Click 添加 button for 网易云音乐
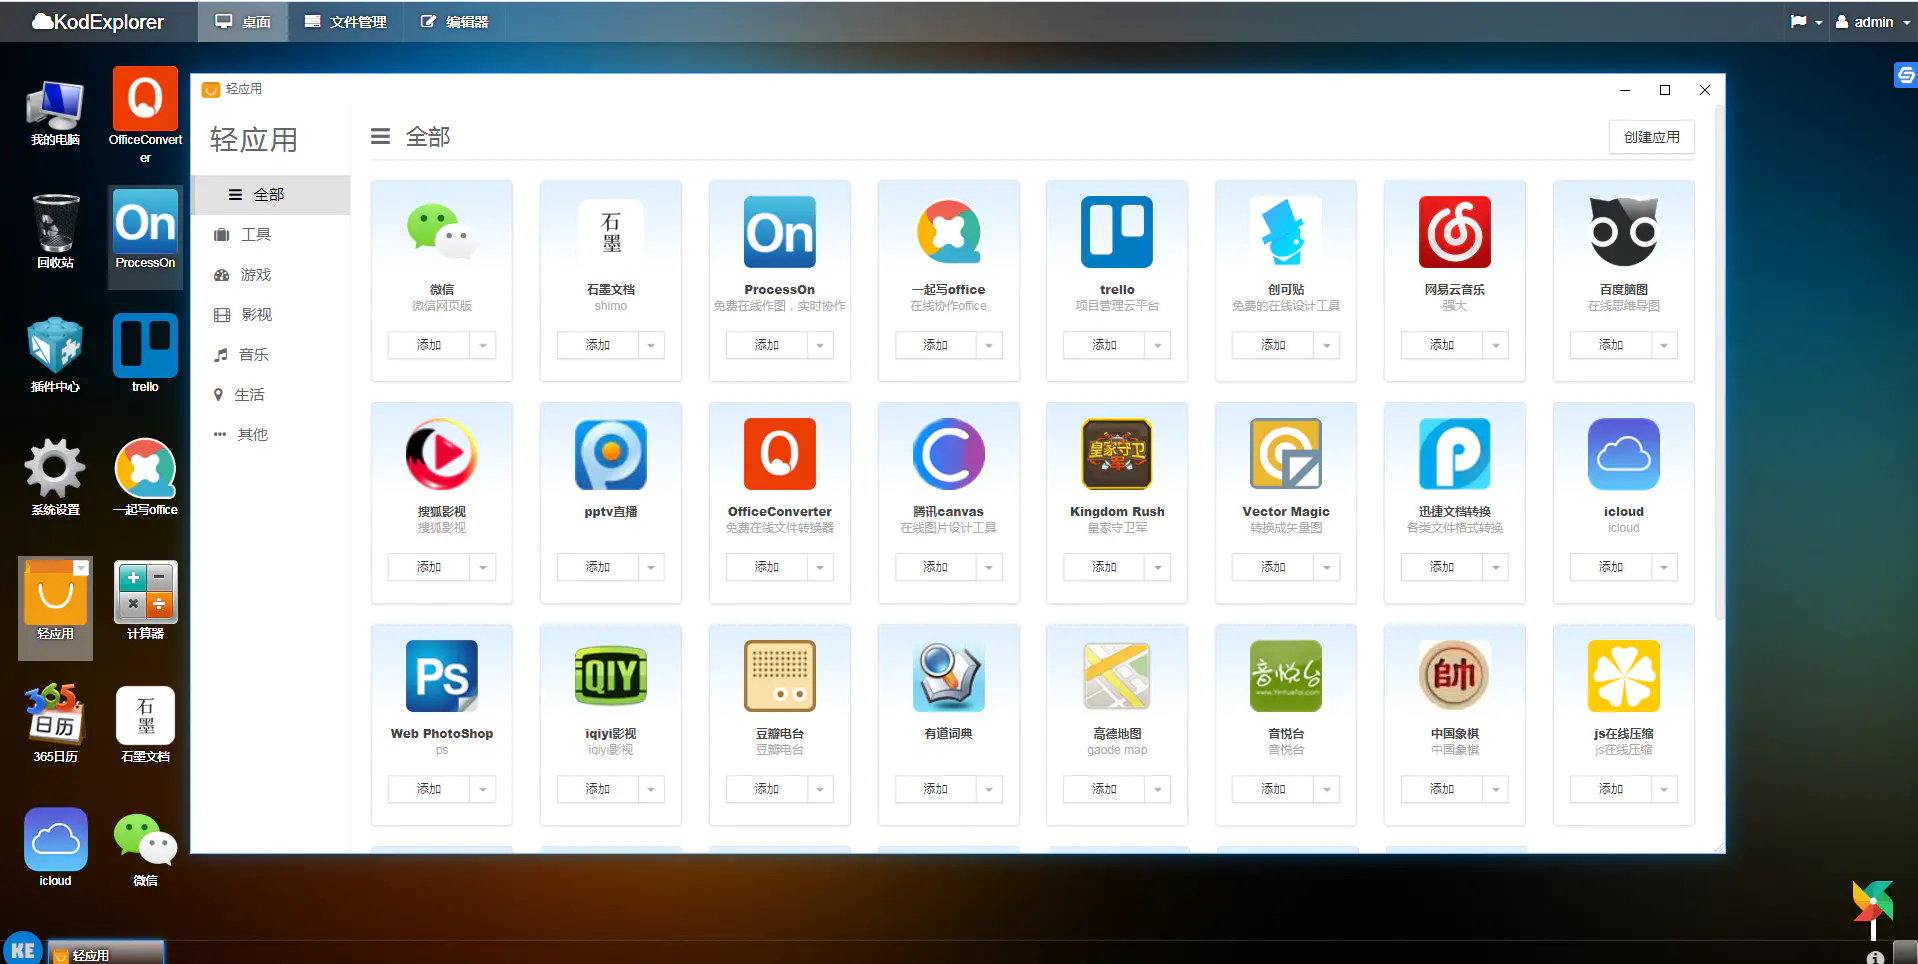This screenshot has height=964, width=1918. (x=1441, y=345)
